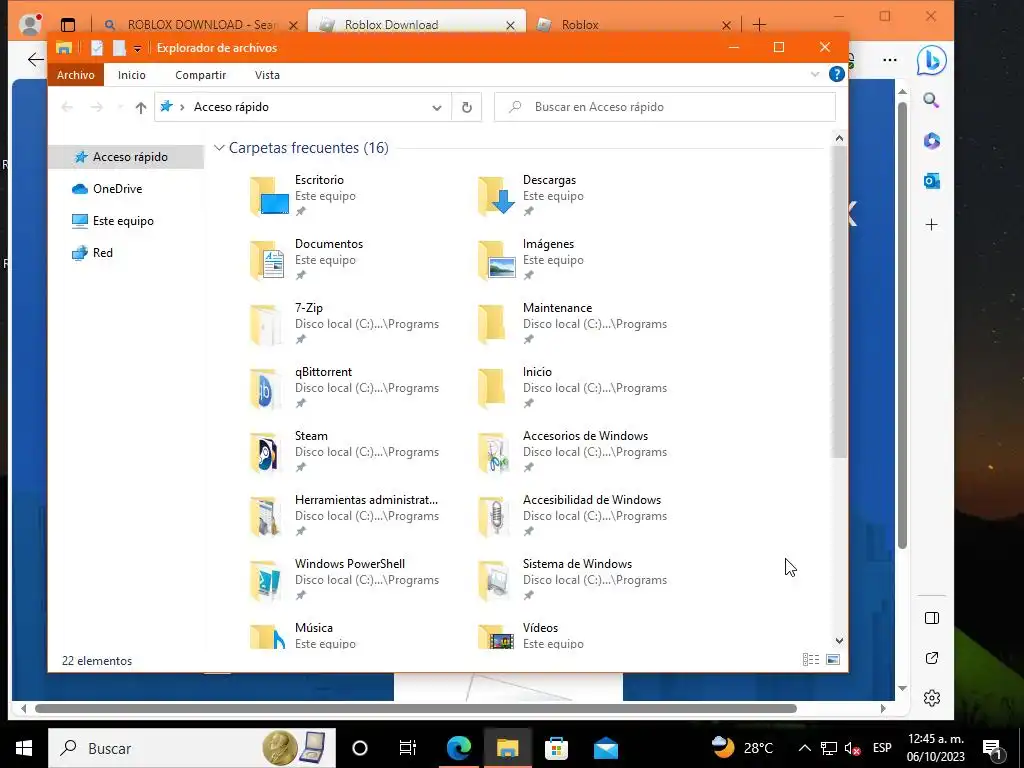The image size is (1024, 768).
Task: Switch to large icons view layout
Action: coord(833,660)
